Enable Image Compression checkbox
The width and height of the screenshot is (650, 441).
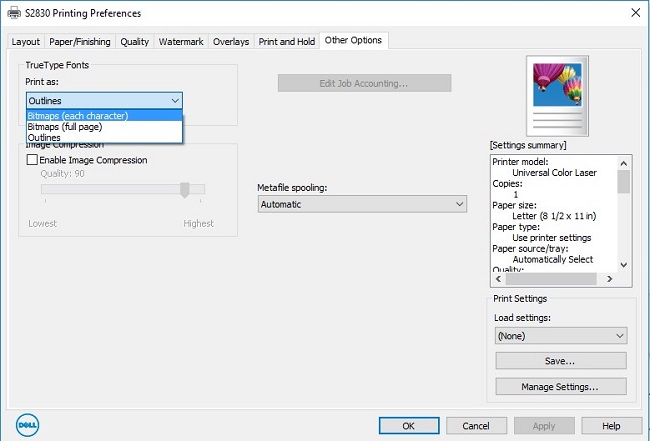pyautogui.click(x=32, y=160)
